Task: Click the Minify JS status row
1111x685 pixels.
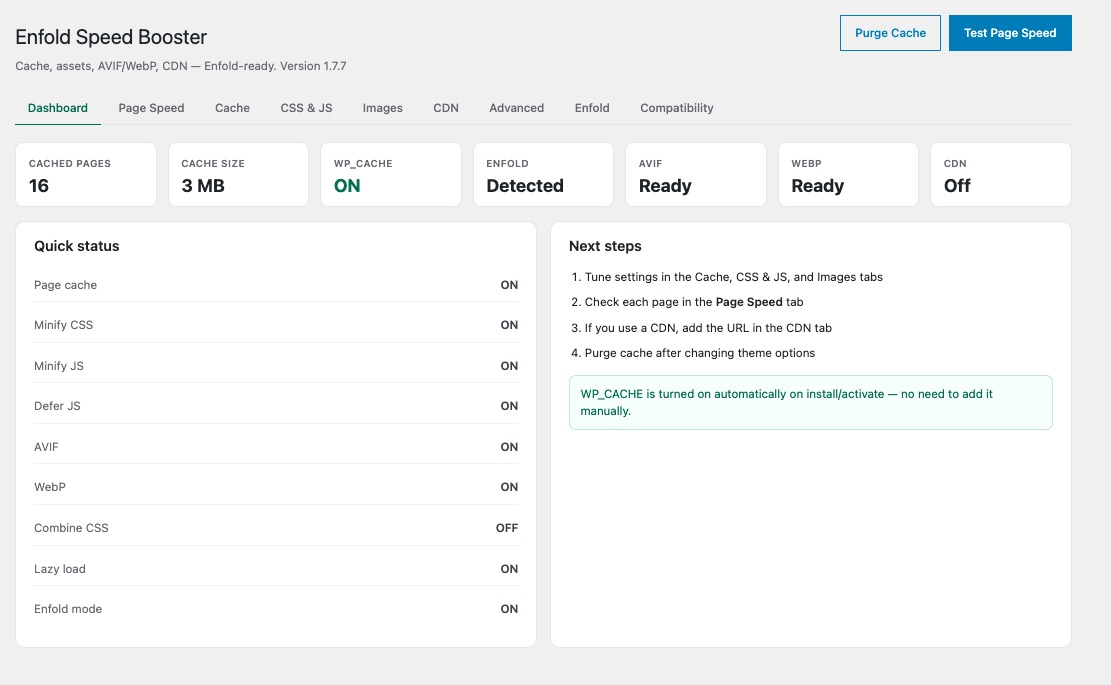Action: pos(276,366)
